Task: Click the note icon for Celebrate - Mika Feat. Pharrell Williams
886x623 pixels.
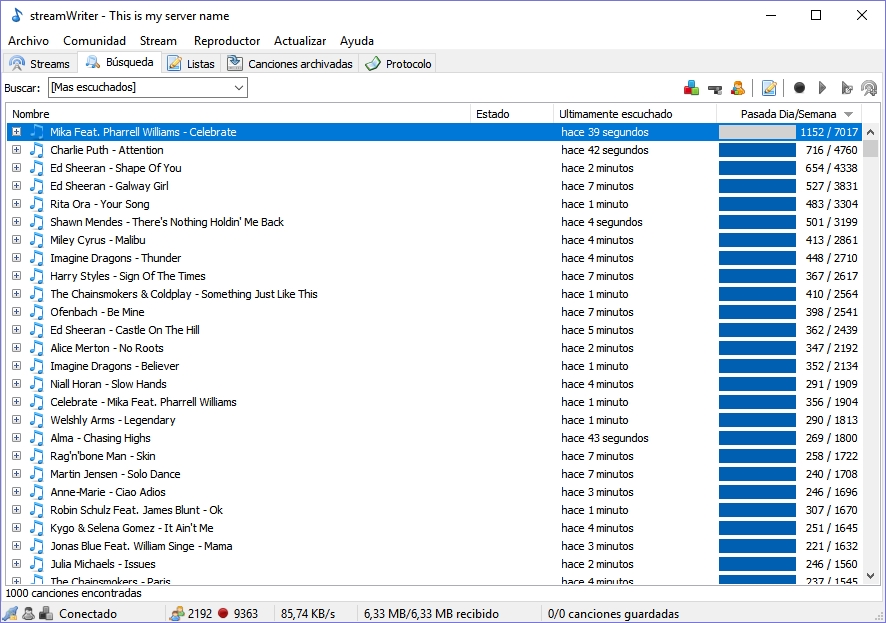Action: [x=37, y=402]
